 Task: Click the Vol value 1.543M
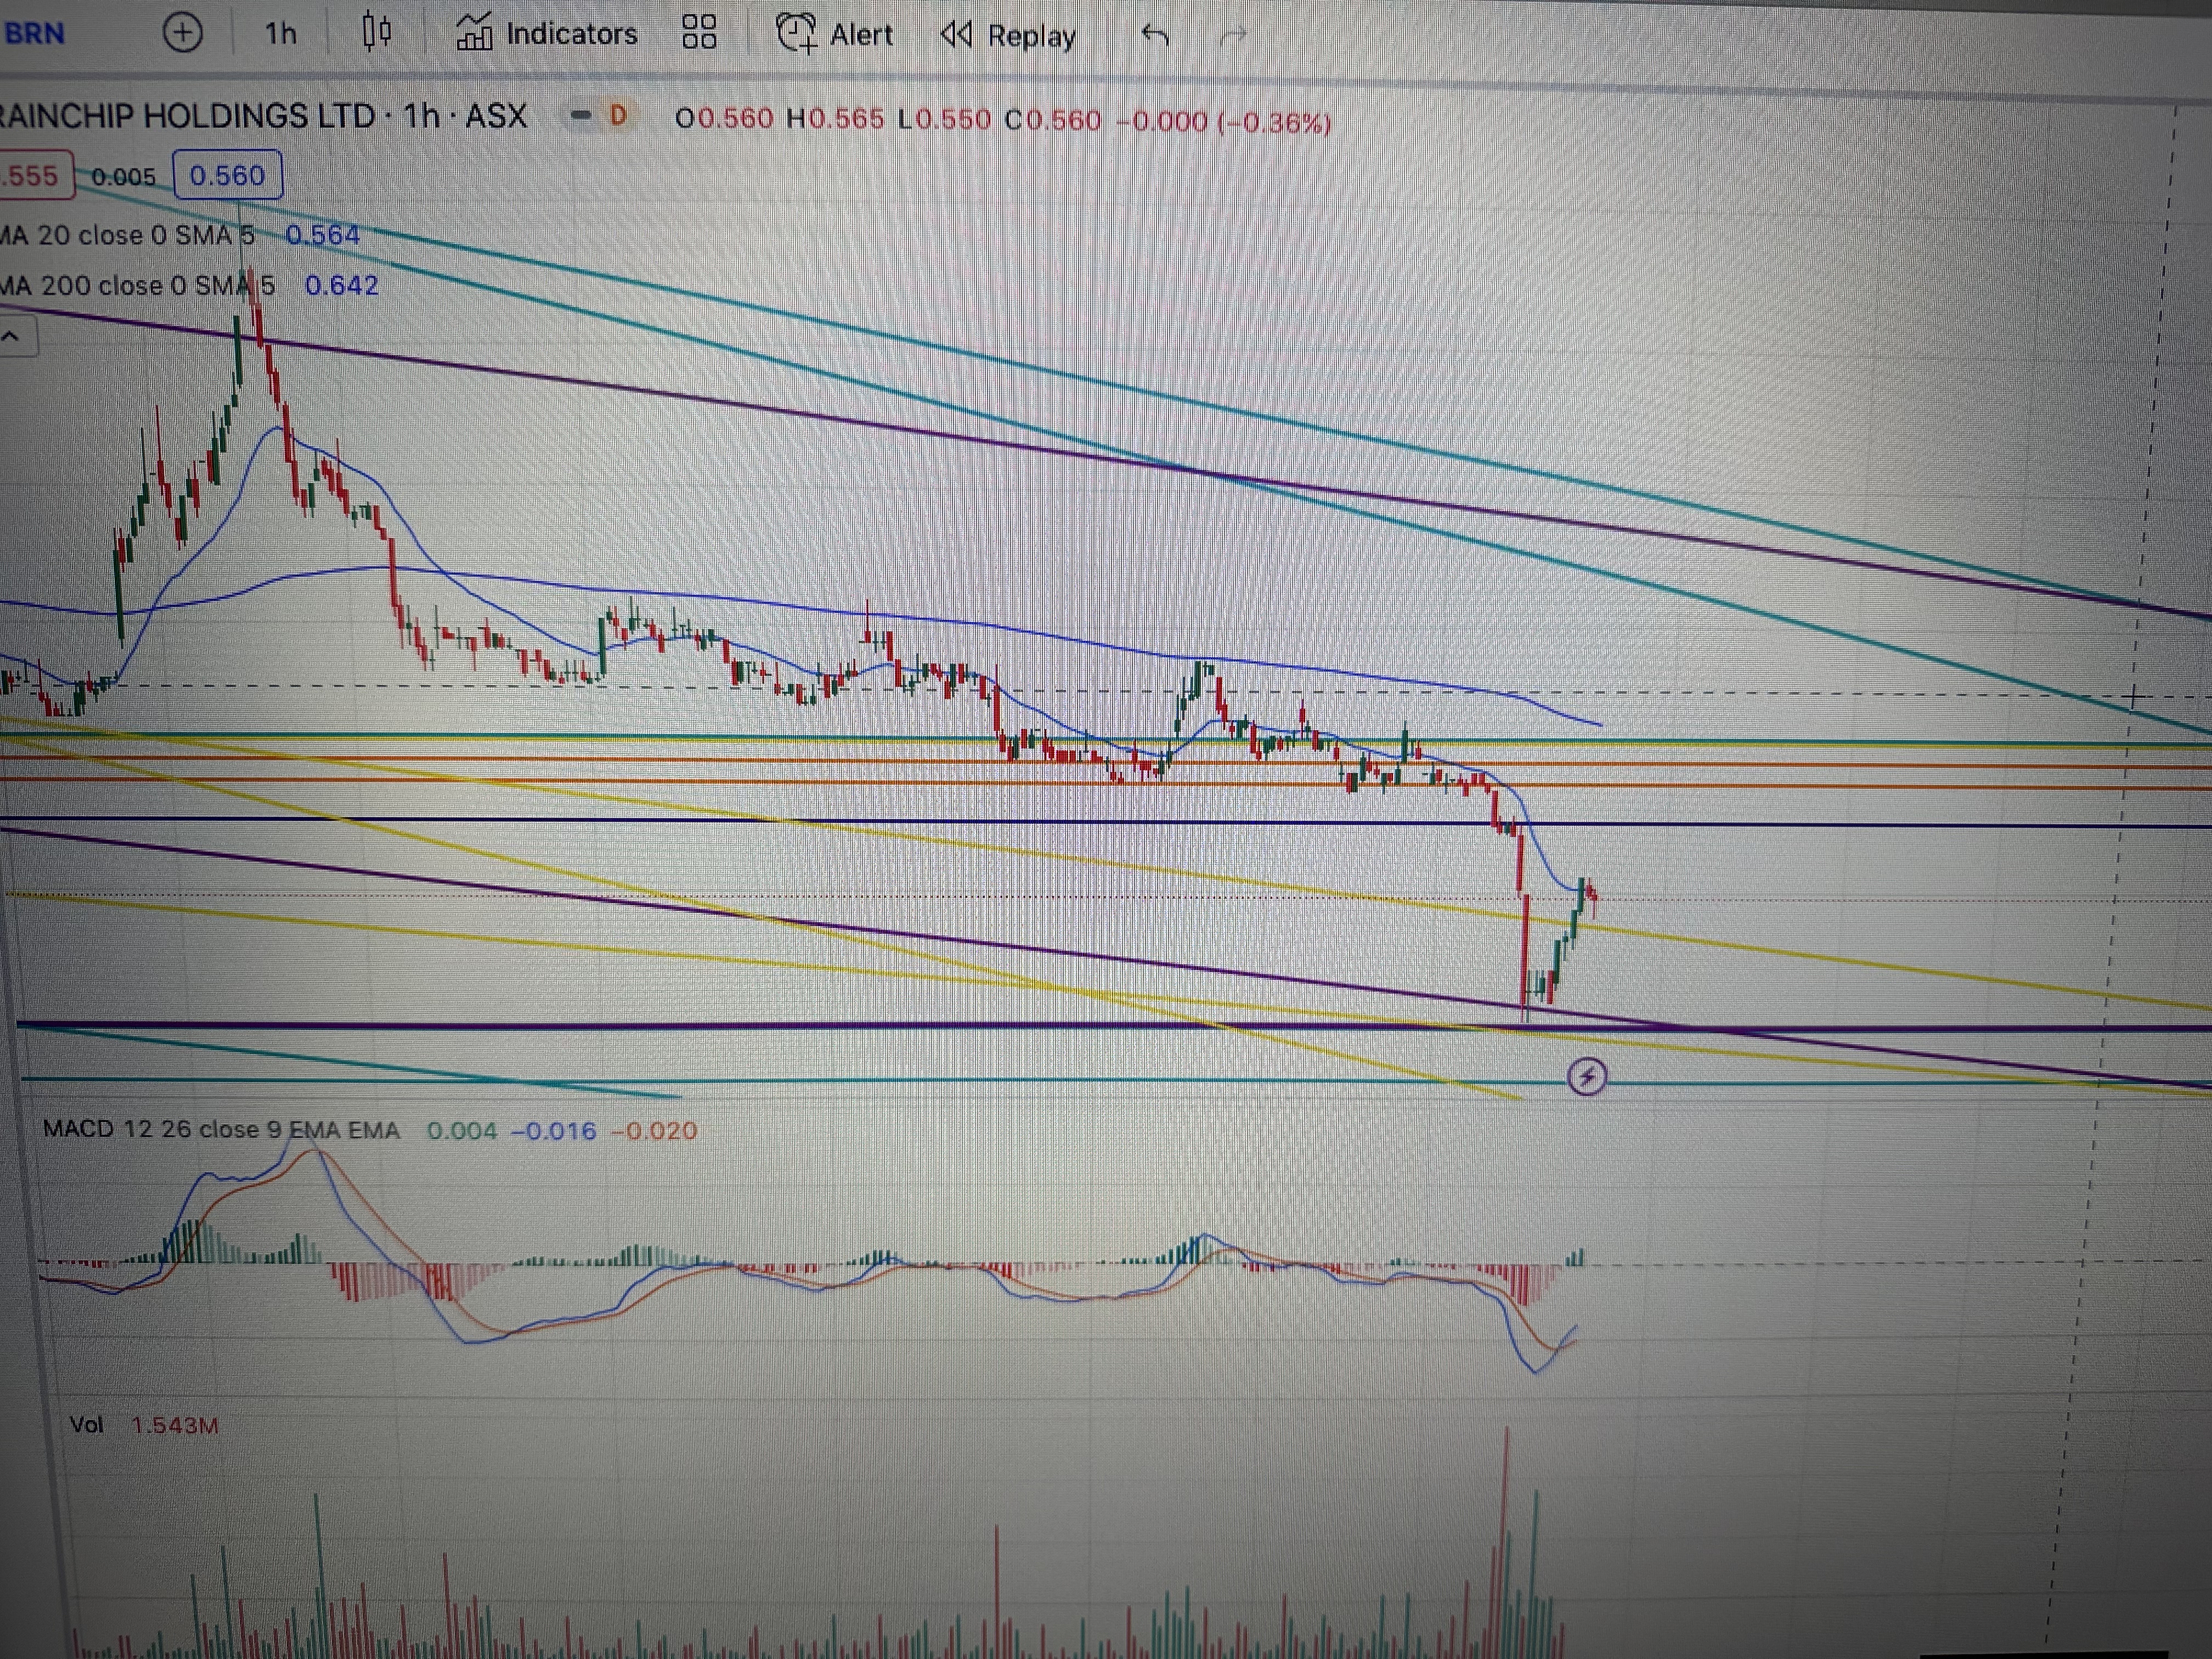pyautogui.click(x=175, y=1425)
